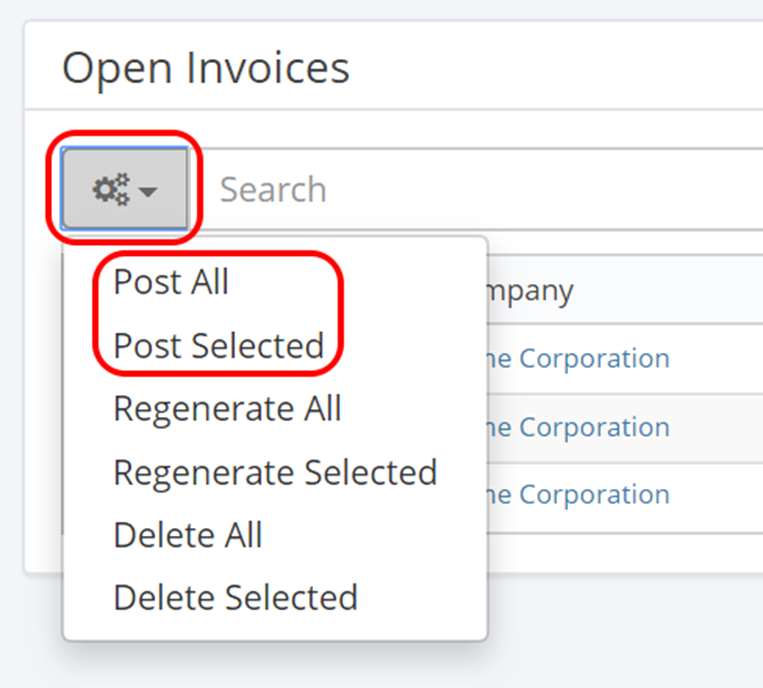
Task: Click the Open Invoices panel heading
Action: click(206, 68)
